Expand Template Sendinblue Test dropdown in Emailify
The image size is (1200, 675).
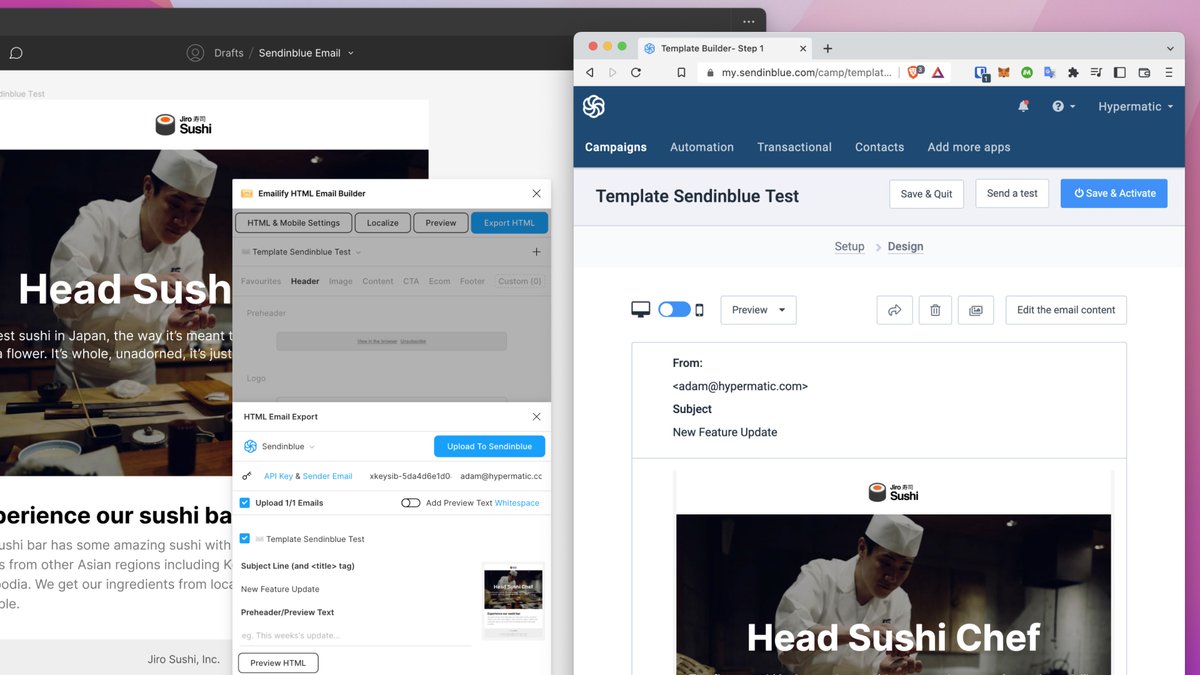tap(301, 252)
